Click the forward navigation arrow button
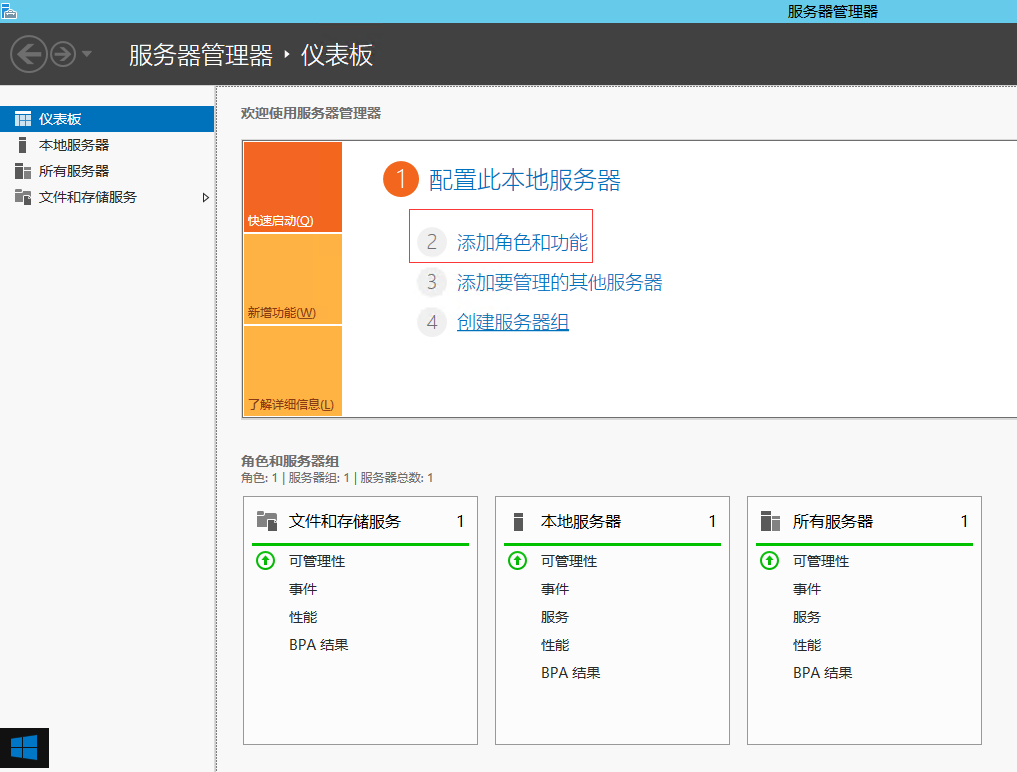This screenshot has width=1017, height=772. click(63, 54)
